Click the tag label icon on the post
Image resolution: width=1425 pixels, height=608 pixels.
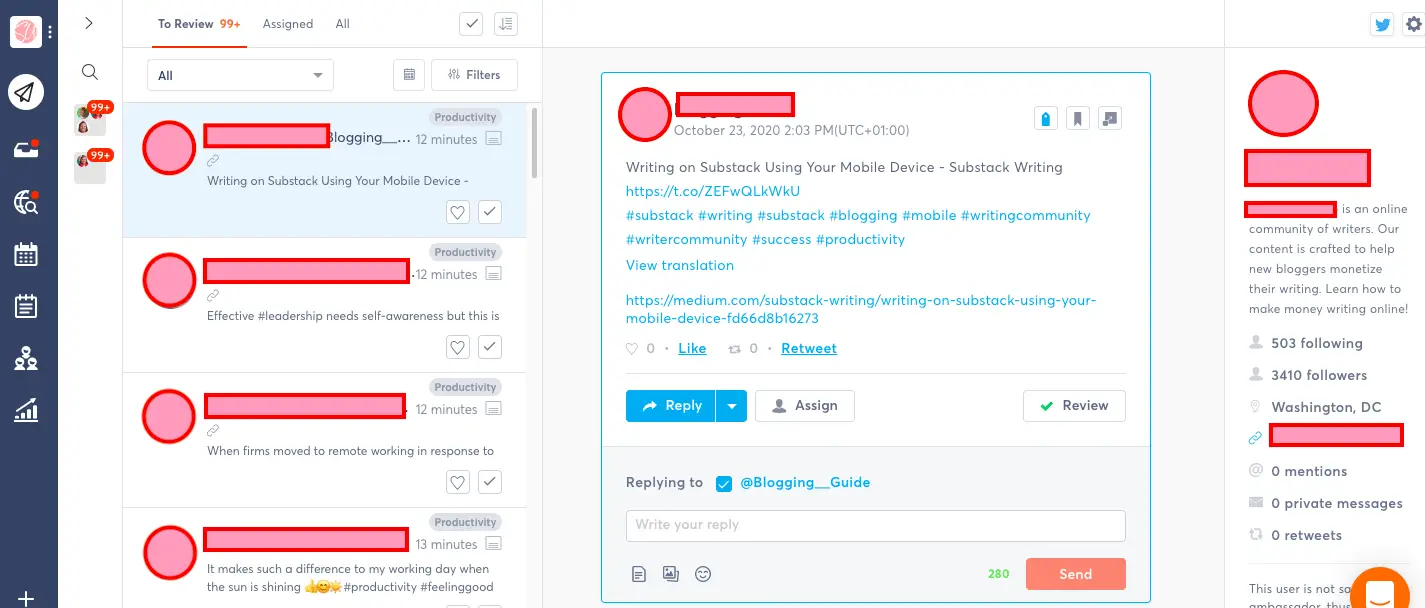click(1045, 119)
